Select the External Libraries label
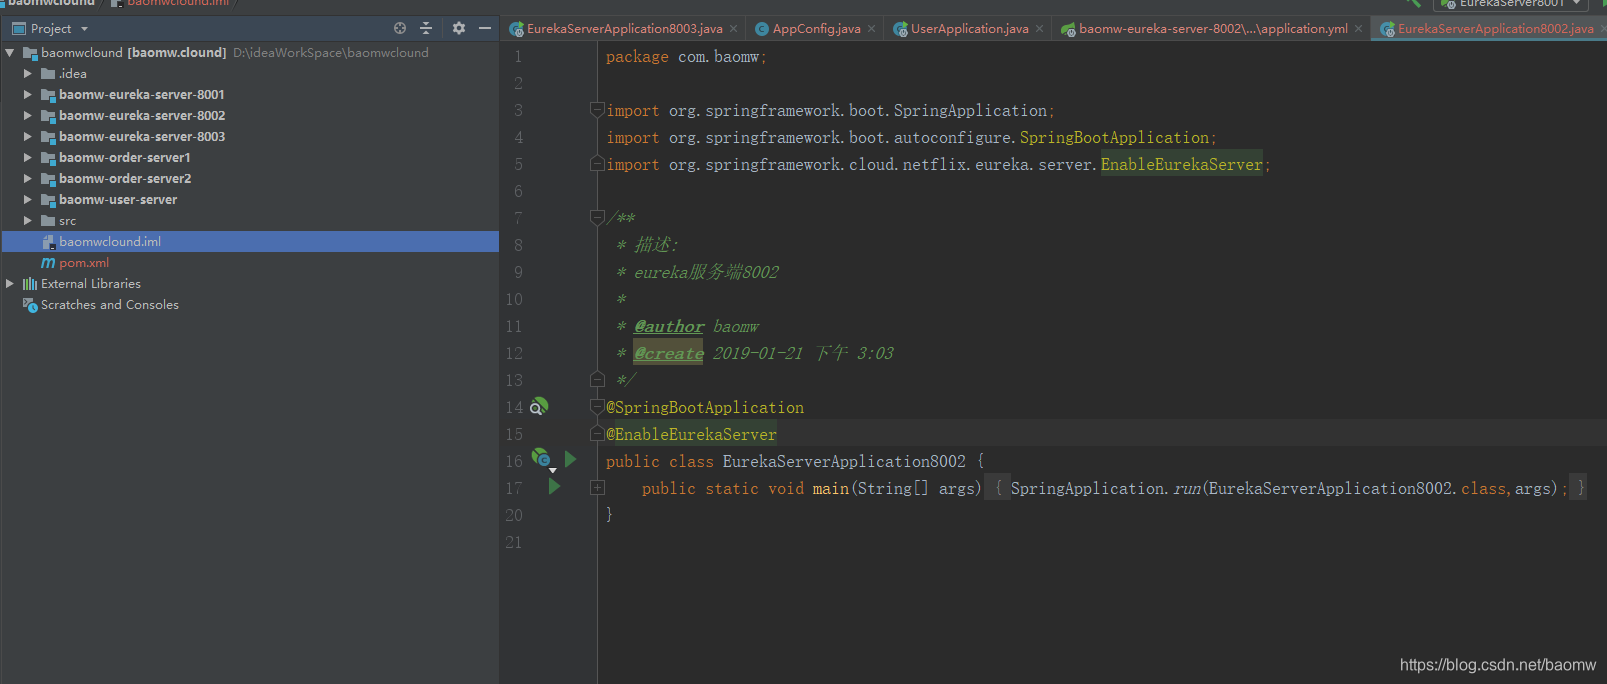The height and width of the screenshot is (684, 1607). click(91, 284)
